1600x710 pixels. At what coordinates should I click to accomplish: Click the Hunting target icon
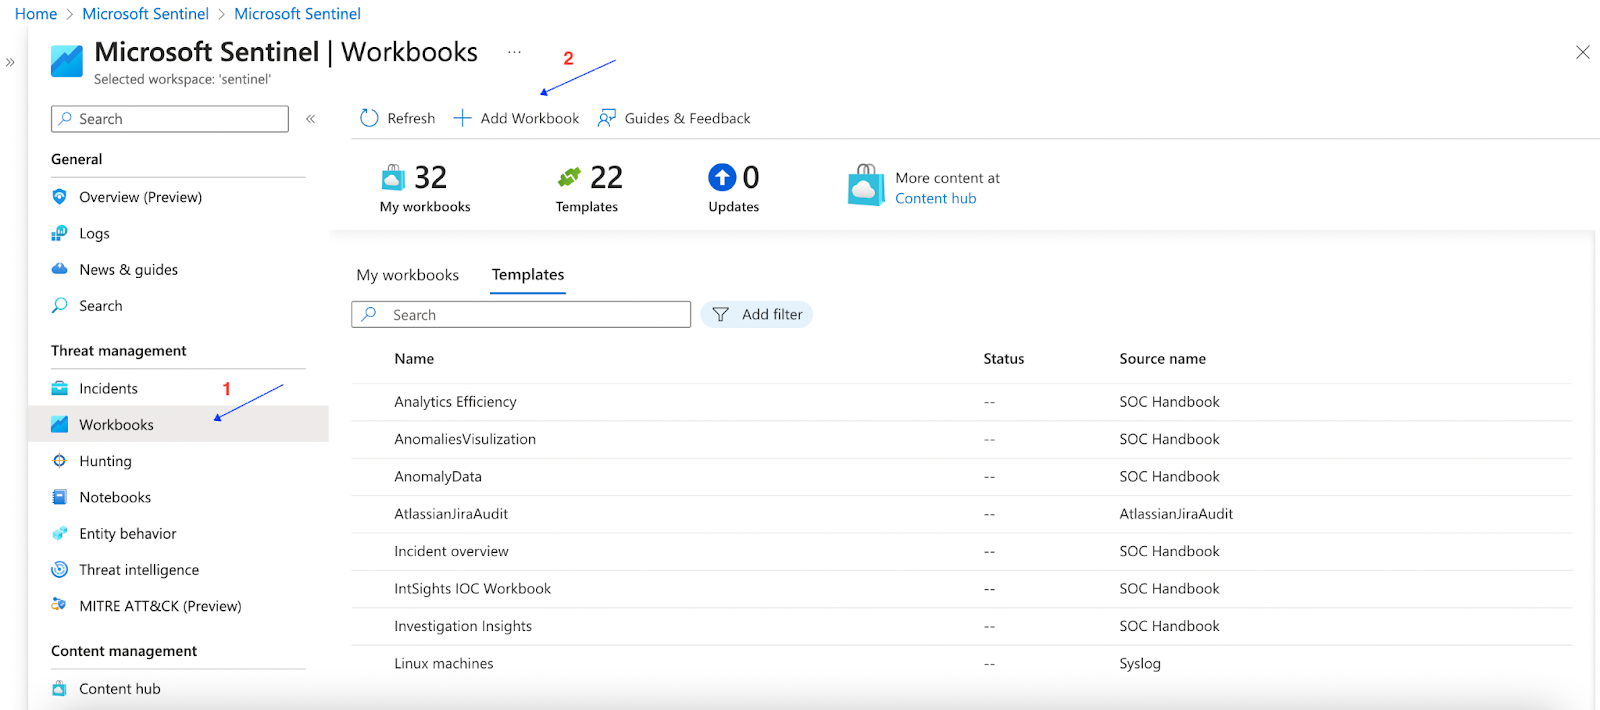[59, 461]
